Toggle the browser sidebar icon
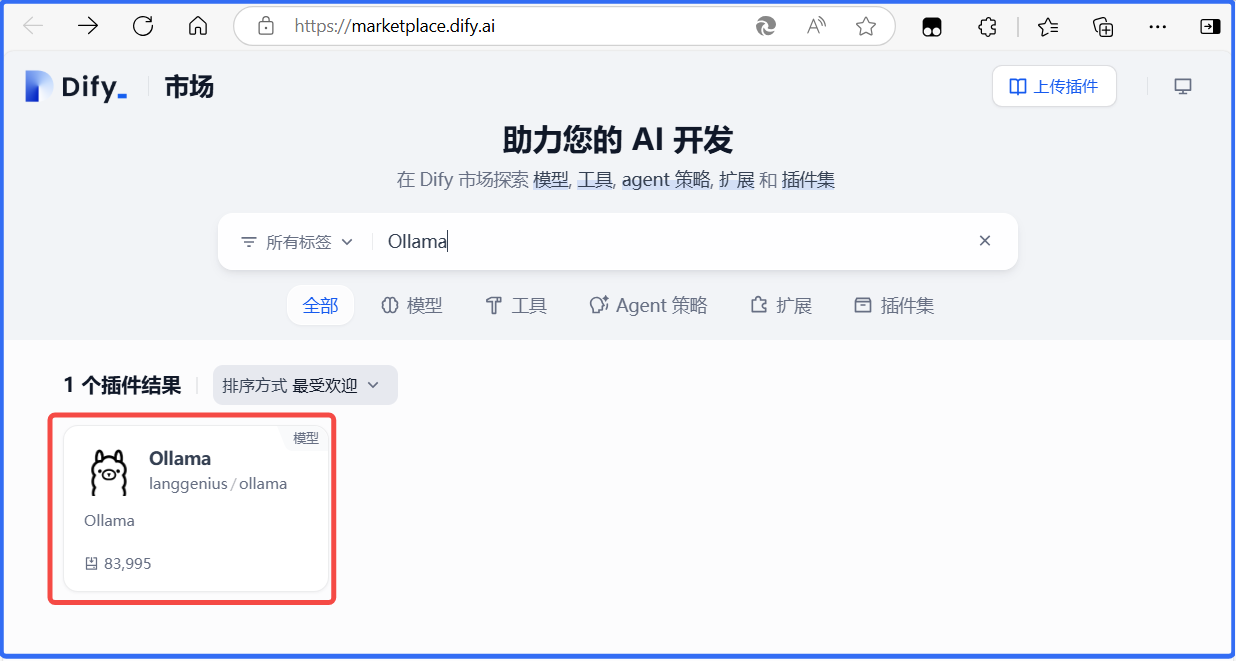1236x661 pixels. (x=1210, y=27)
